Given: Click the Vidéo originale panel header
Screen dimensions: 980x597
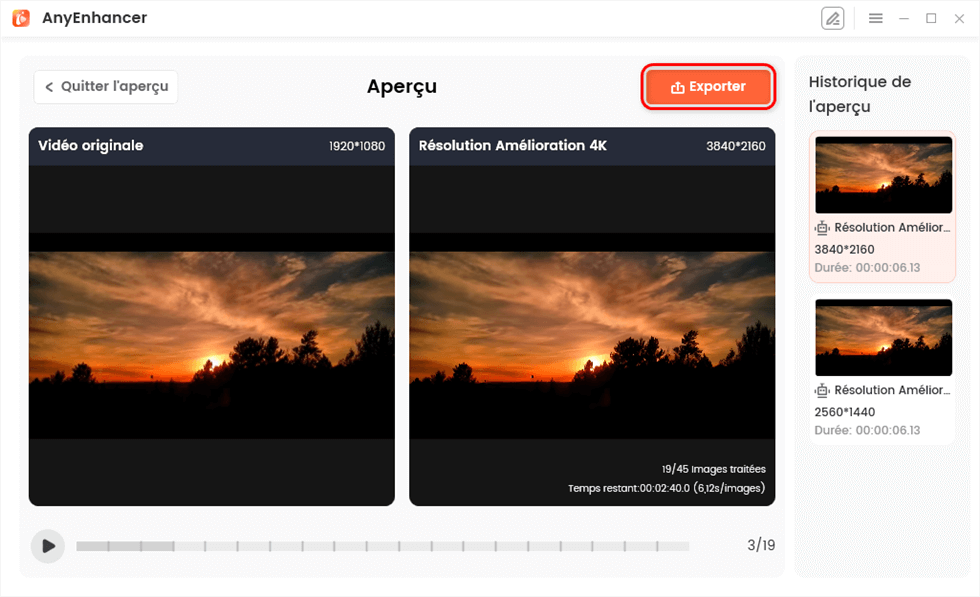Looking at the screenshot, I should click(212, 146).
